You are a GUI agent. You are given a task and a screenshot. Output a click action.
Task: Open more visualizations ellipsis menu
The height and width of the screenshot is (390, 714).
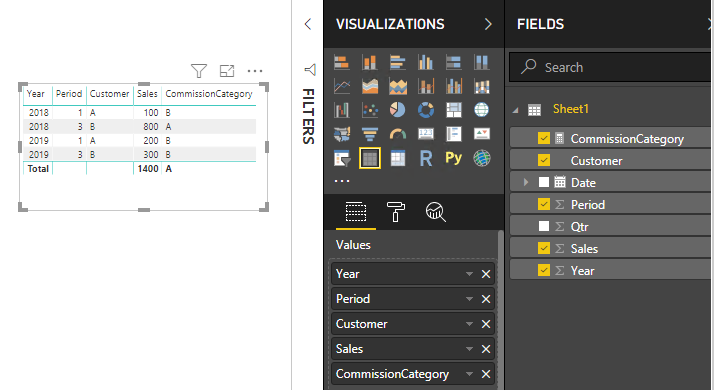342,181
